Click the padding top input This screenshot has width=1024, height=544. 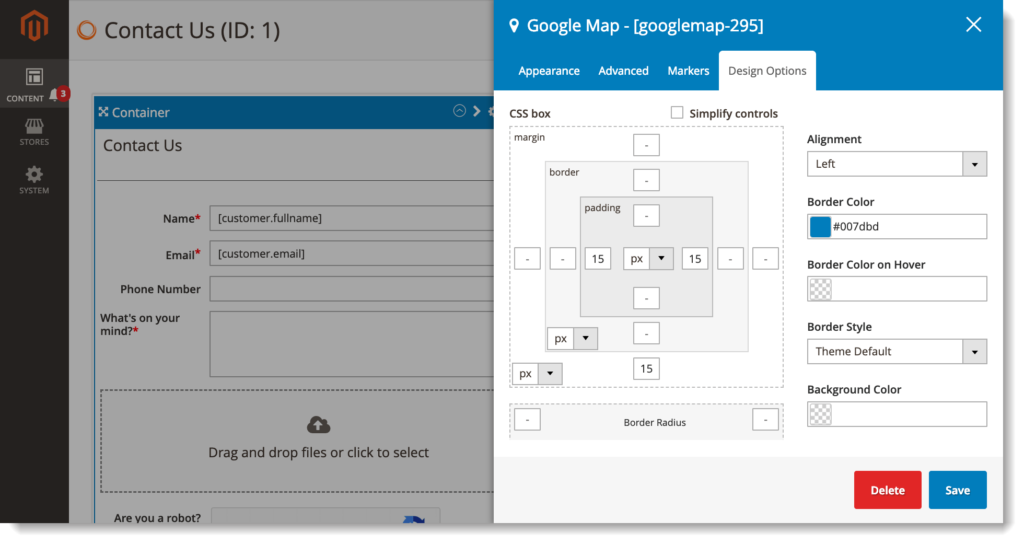(646, 216)
